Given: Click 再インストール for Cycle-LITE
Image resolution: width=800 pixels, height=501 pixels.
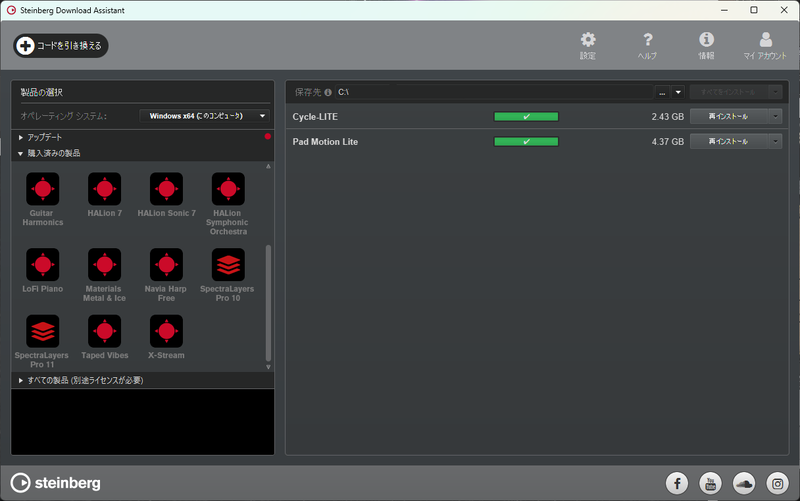Looking at the screenshot, I should coord(729,116).
